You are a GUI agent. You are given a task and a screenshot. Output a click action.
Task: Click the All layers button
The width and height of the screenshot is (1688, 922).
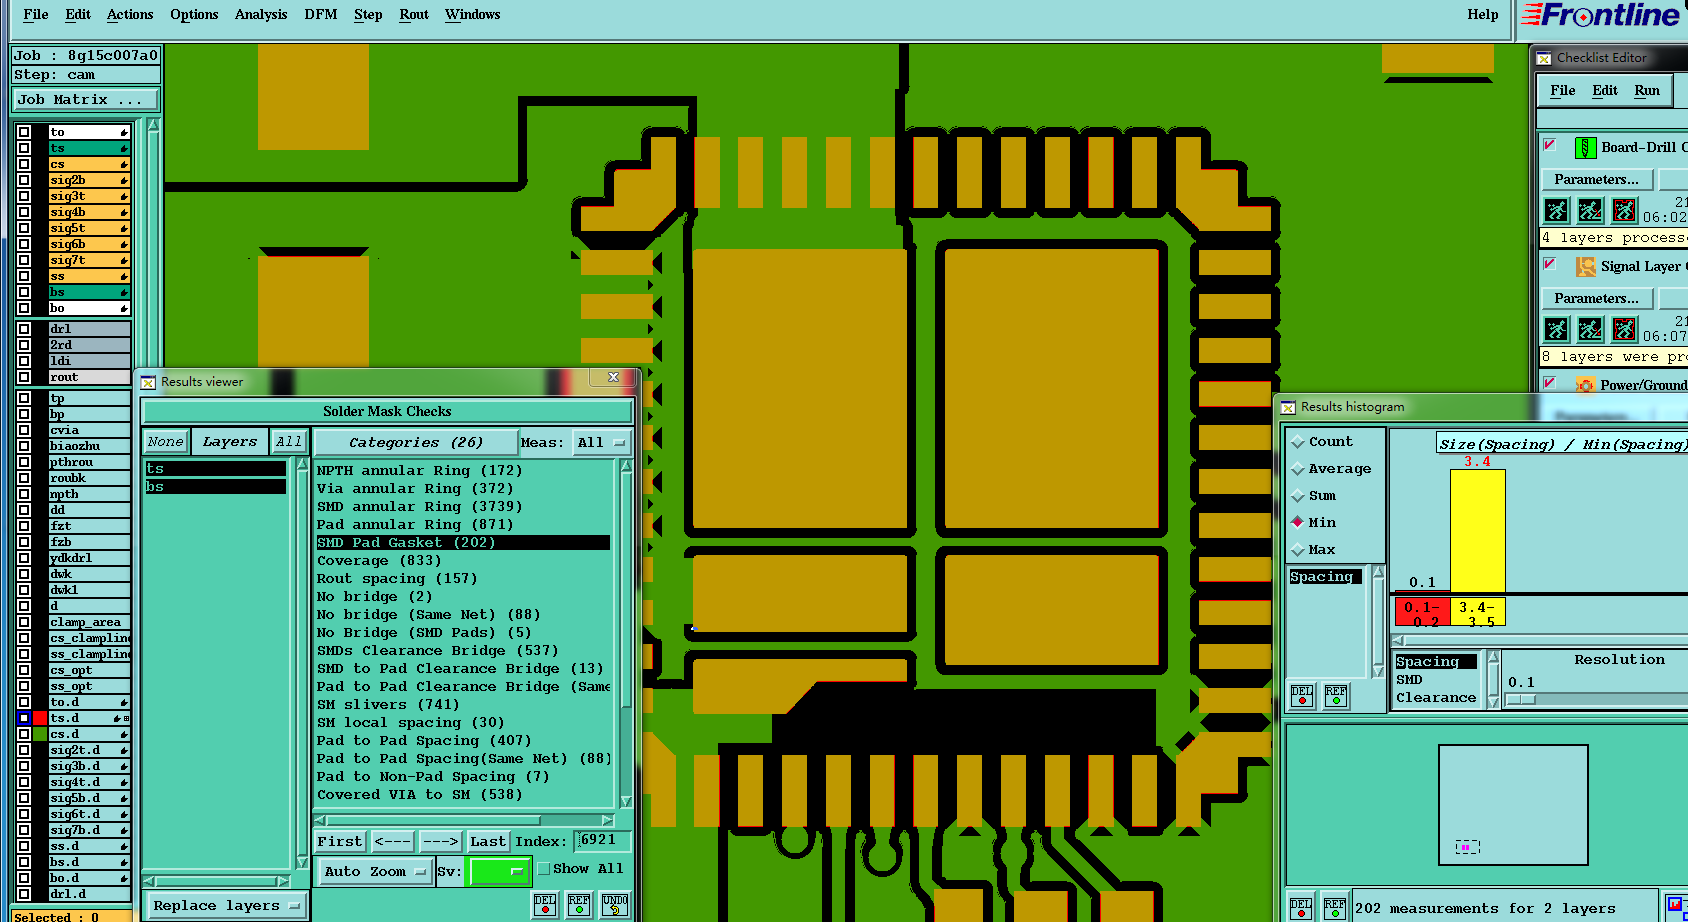(289, 442)
